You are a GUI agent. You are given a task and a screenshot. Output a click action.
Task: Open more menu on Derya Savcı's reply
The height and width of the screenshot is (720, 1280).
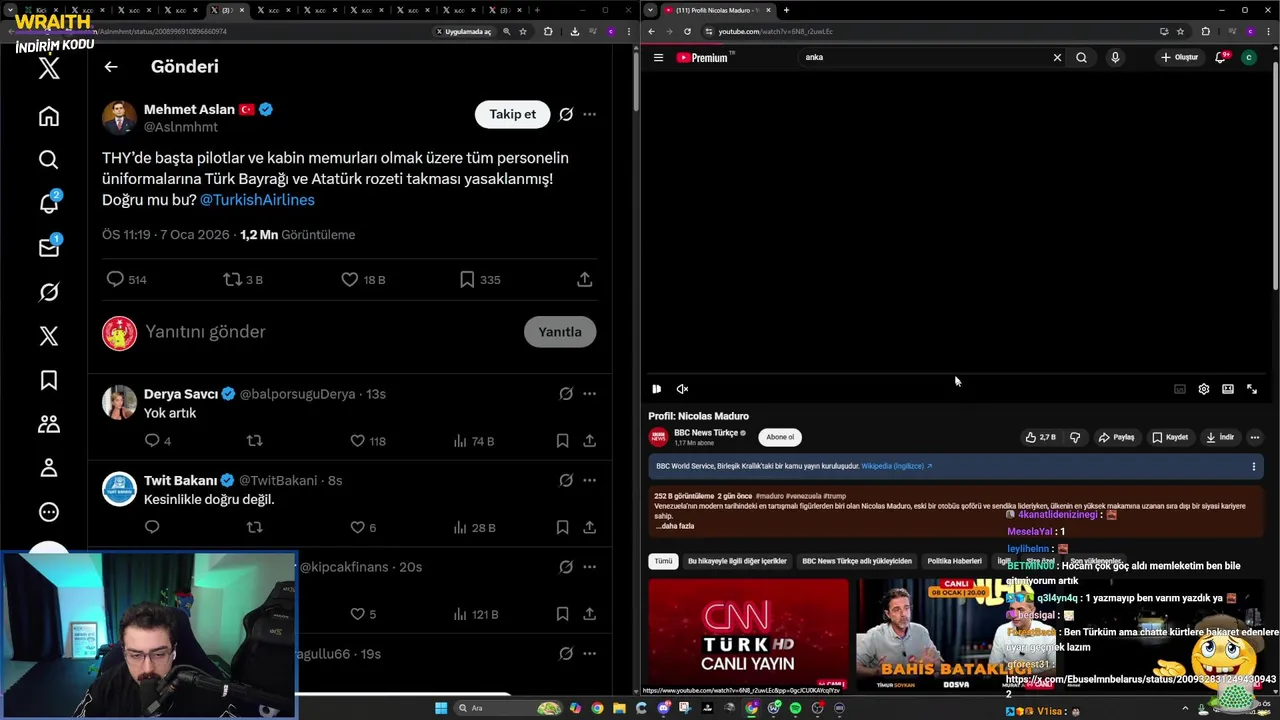pyautogui.click(x=589, y=394)
